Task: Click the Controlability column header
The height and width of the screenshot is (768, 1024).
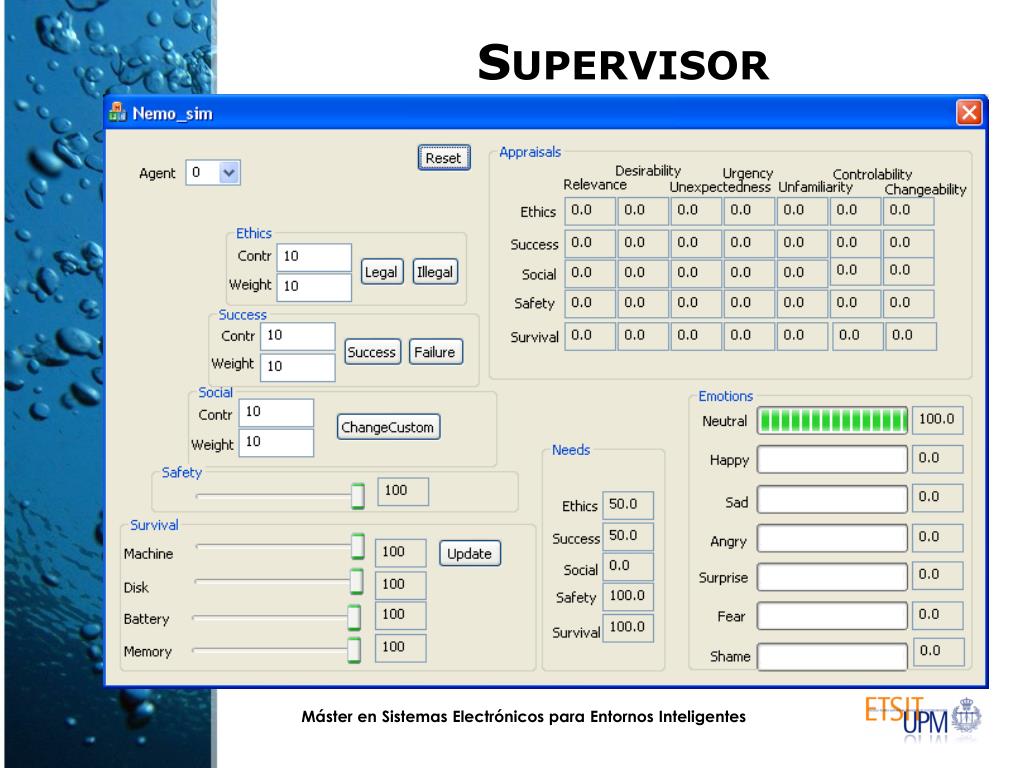Action: pos(872,174)
